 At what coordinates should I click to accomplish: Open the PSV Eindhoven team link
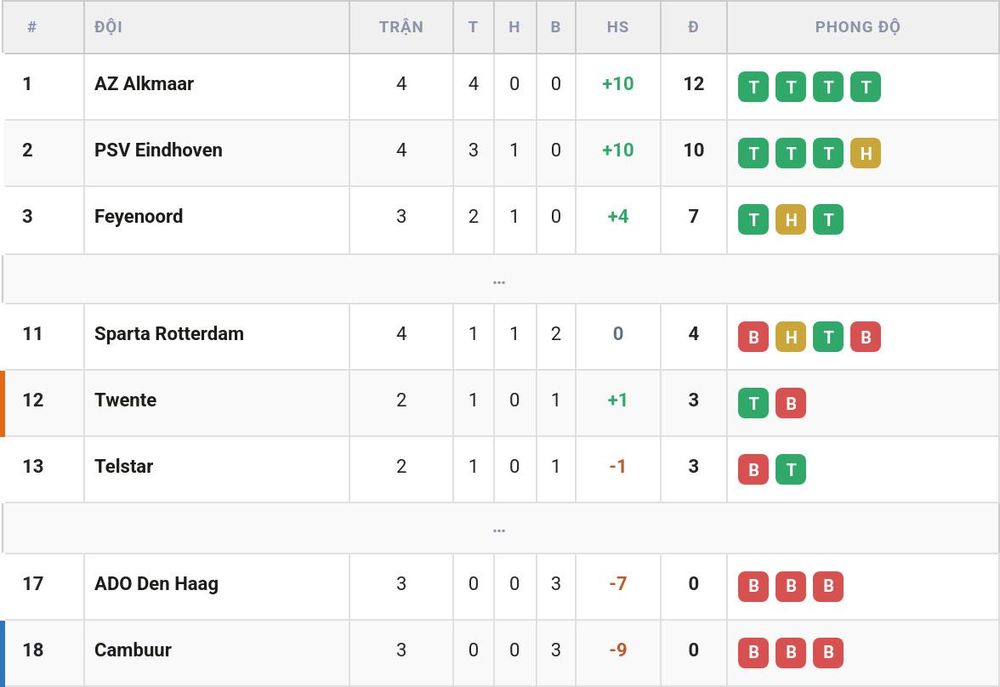point(158,150)
